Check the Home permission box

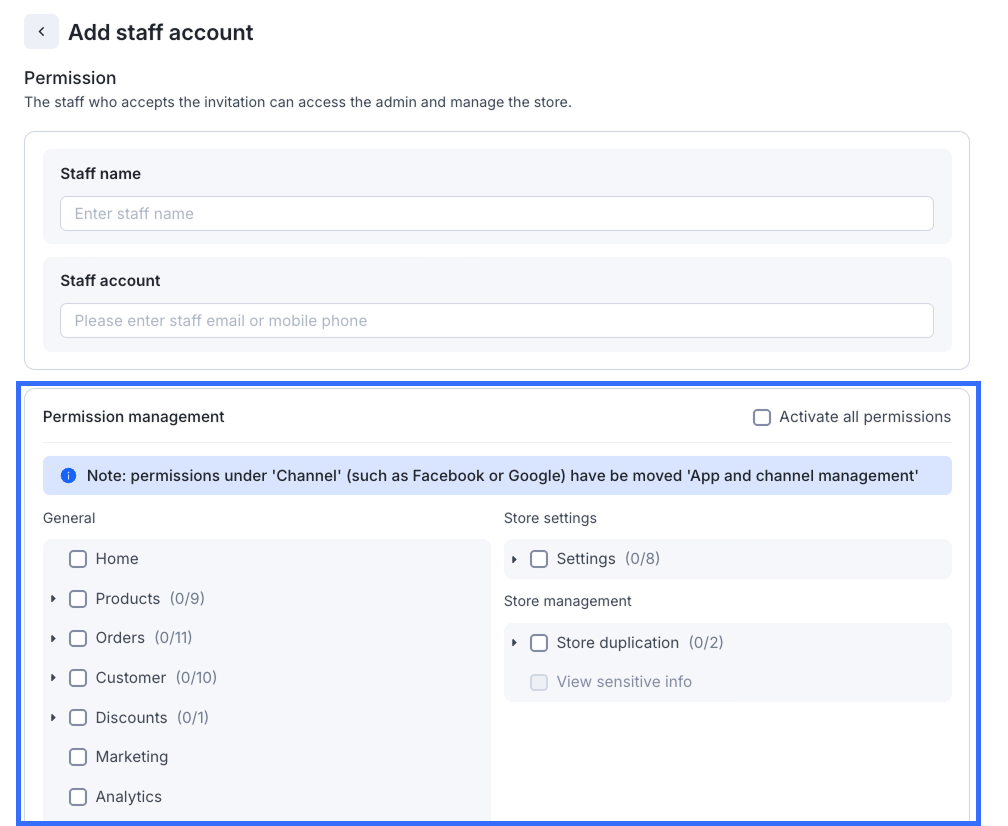(78, 559)
